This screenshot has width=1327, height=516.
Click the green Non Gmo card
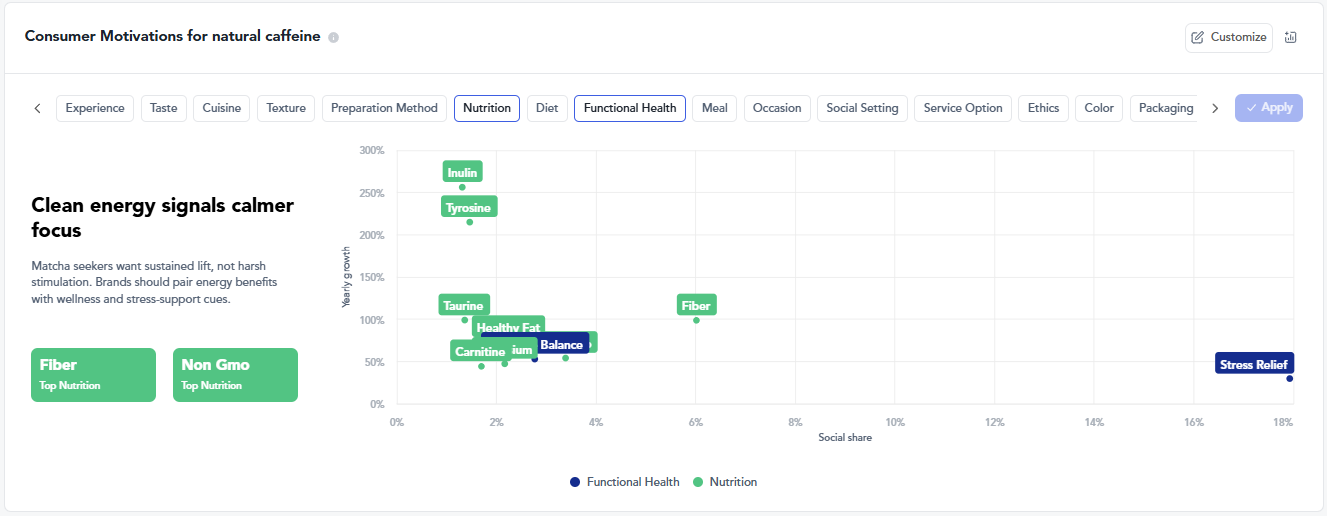[235, 374]
